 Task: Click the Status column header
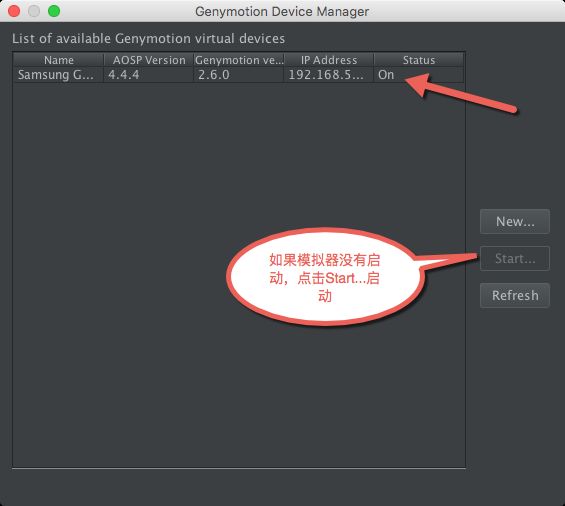pos(419,60)
